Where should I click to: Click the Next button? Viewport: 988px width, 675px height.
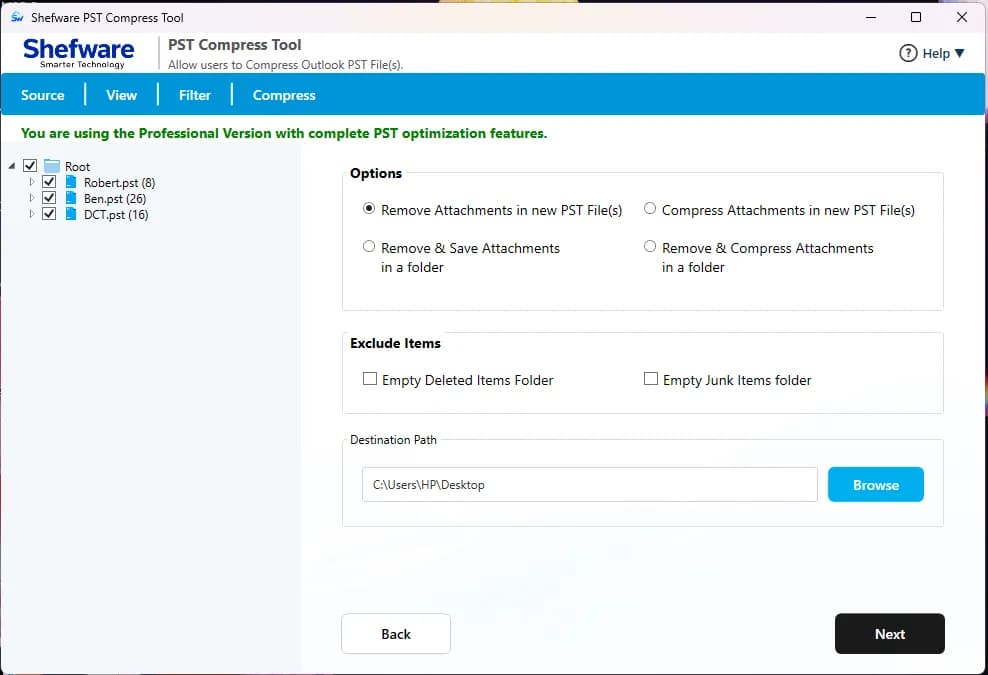pyautogui.click(x=890, y=634)
